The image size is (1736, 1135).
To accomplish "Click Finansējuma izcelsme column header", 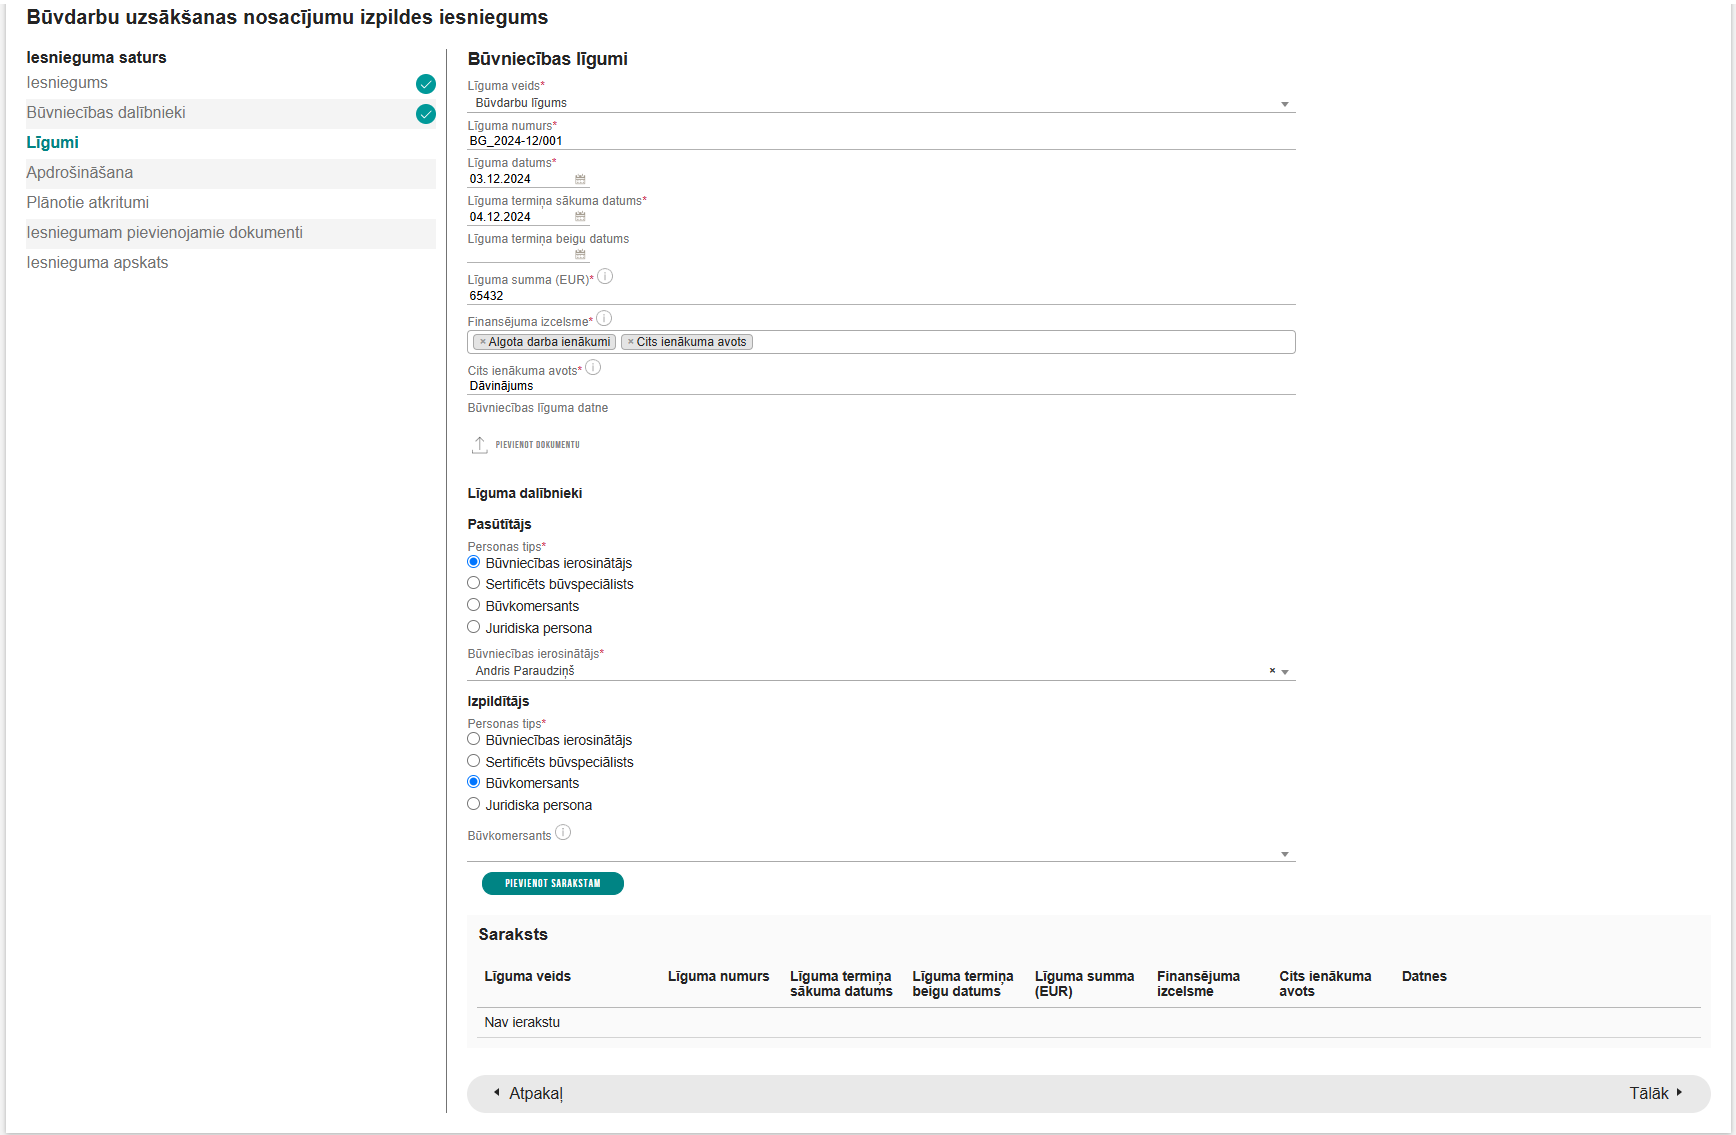I will coord(1199,984).
